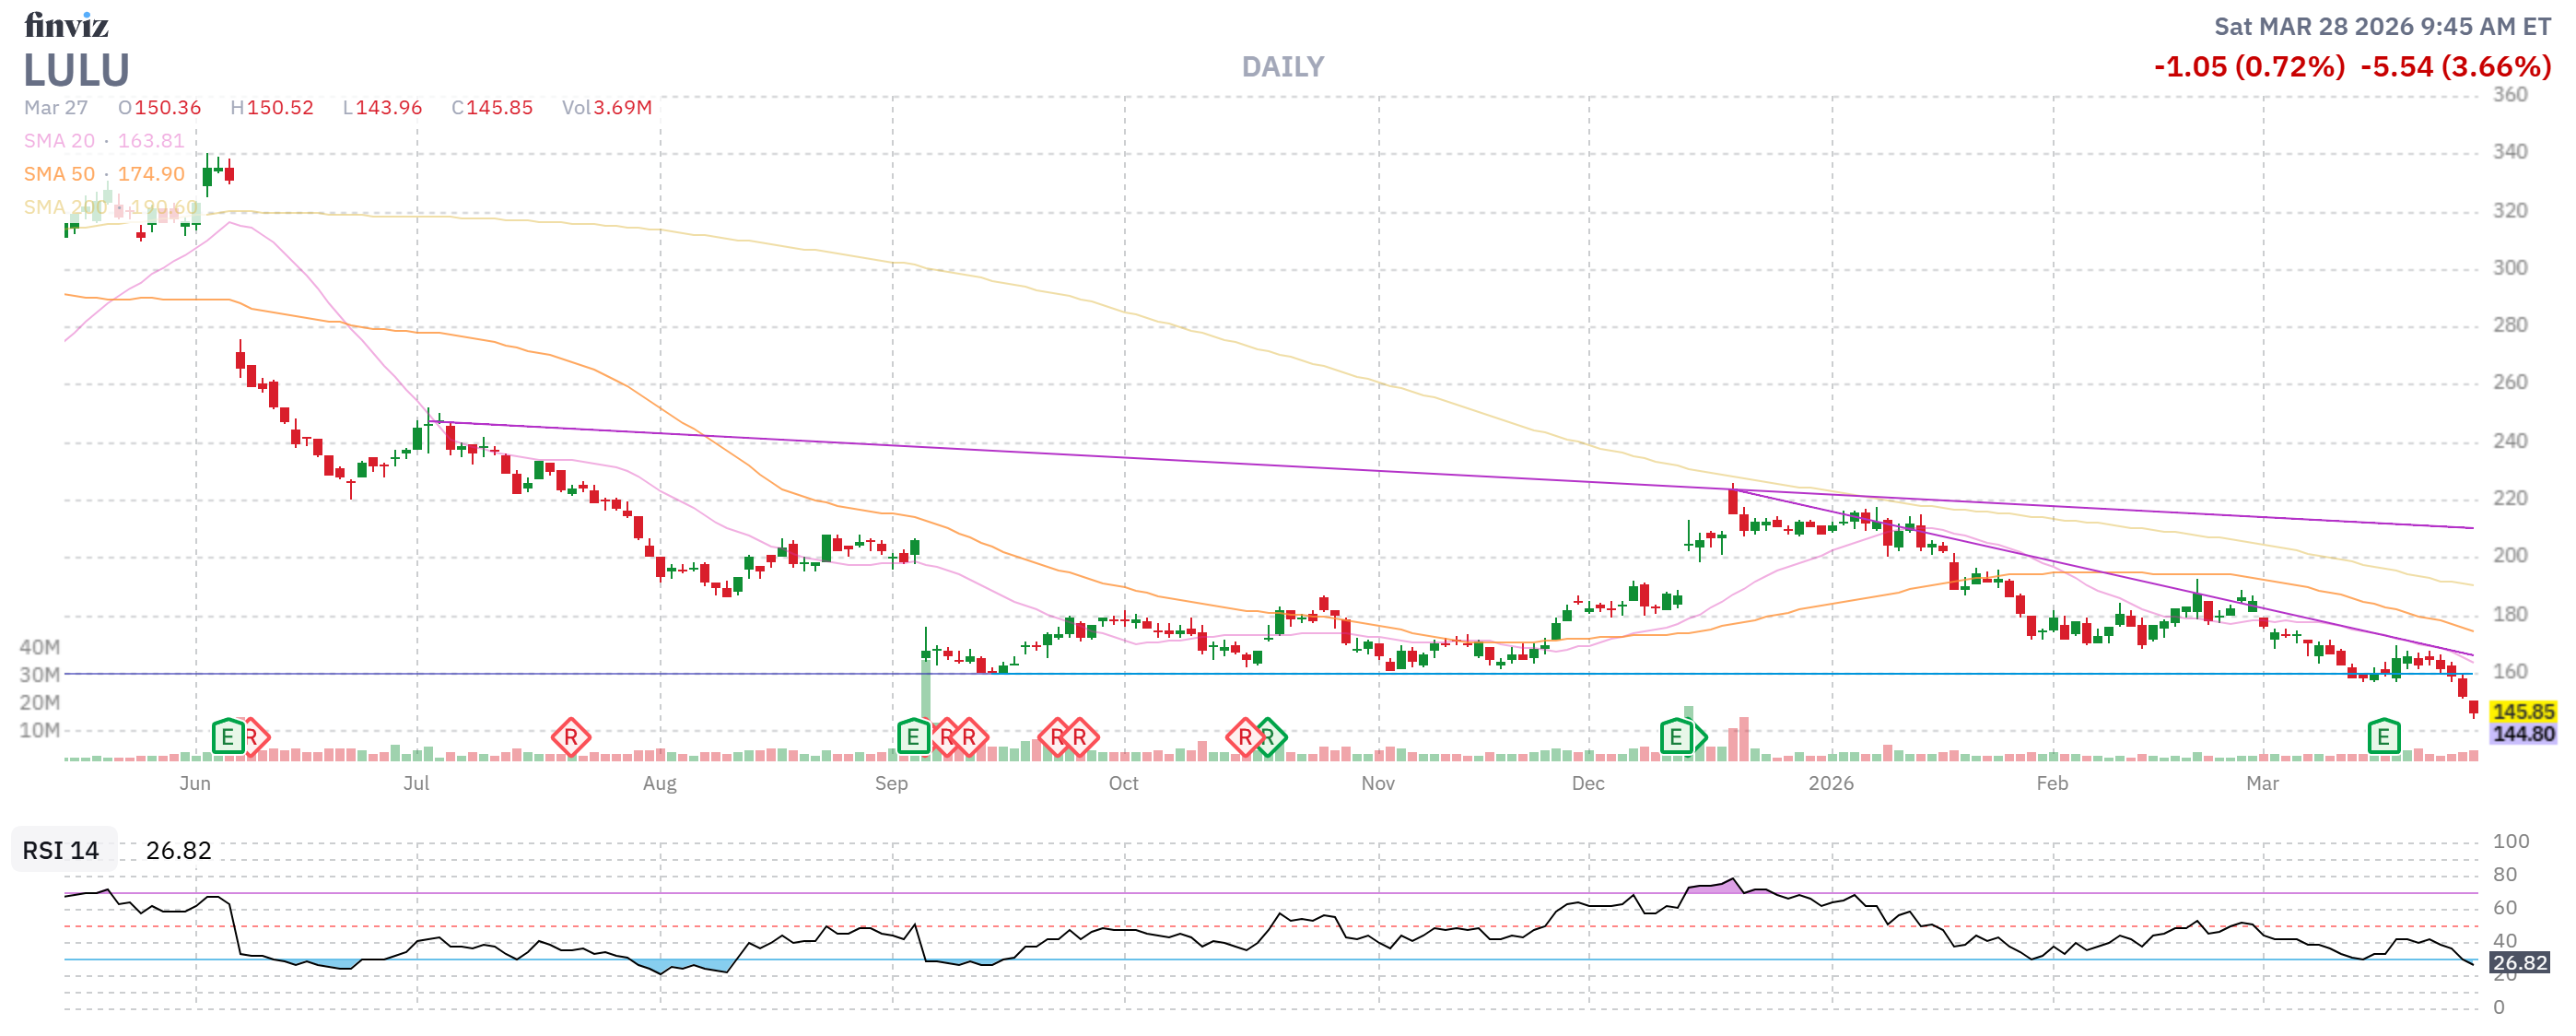
Task: Click the red R marker in October
Action: (x=1244, y=738)
